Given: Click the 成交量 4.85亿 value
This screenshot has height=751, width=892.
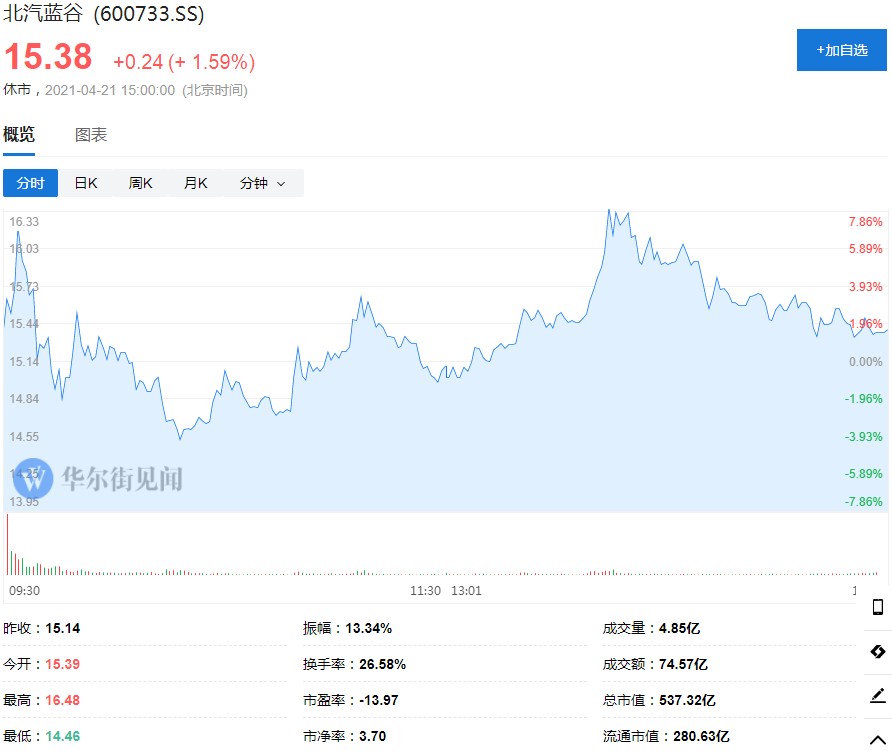Looking at the screenshot, I should [x=679, y=628].
